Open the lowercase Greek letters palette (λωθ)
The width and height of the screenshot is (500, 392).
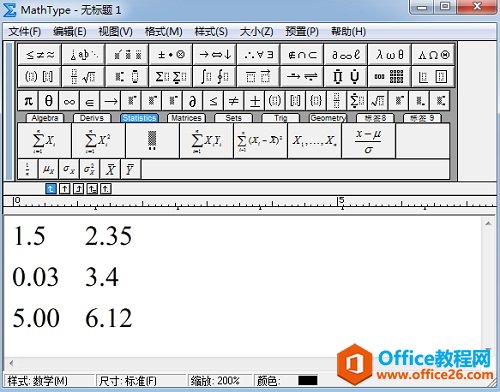point(390,54)
